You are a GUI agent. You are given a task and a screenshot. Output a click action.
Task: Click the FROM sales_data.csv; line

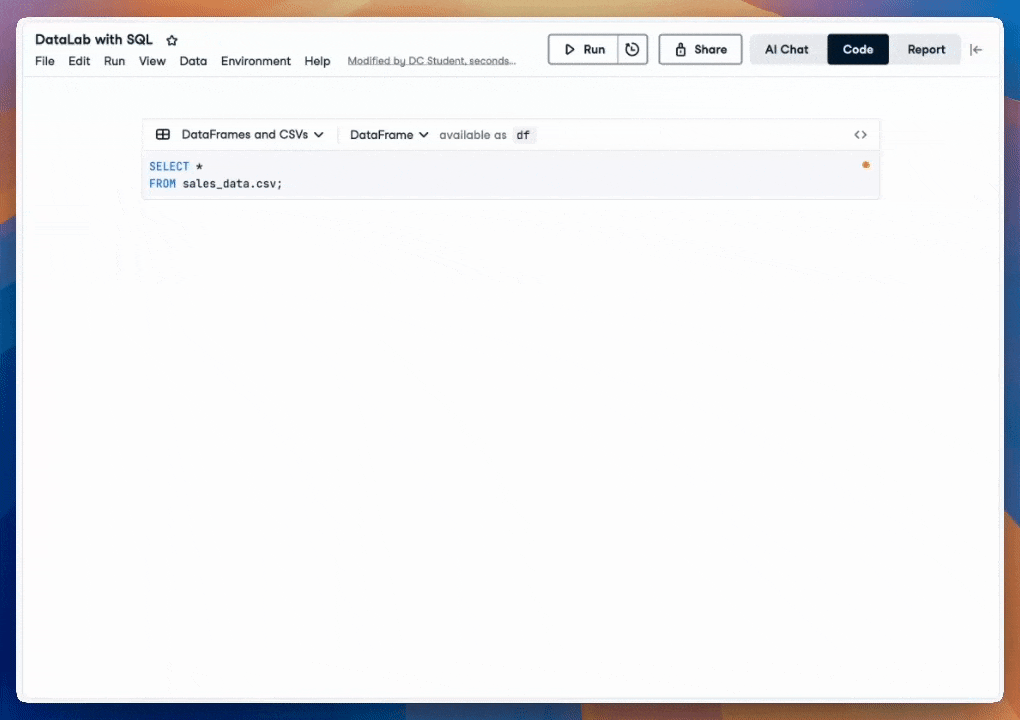(x=216, y=184)
